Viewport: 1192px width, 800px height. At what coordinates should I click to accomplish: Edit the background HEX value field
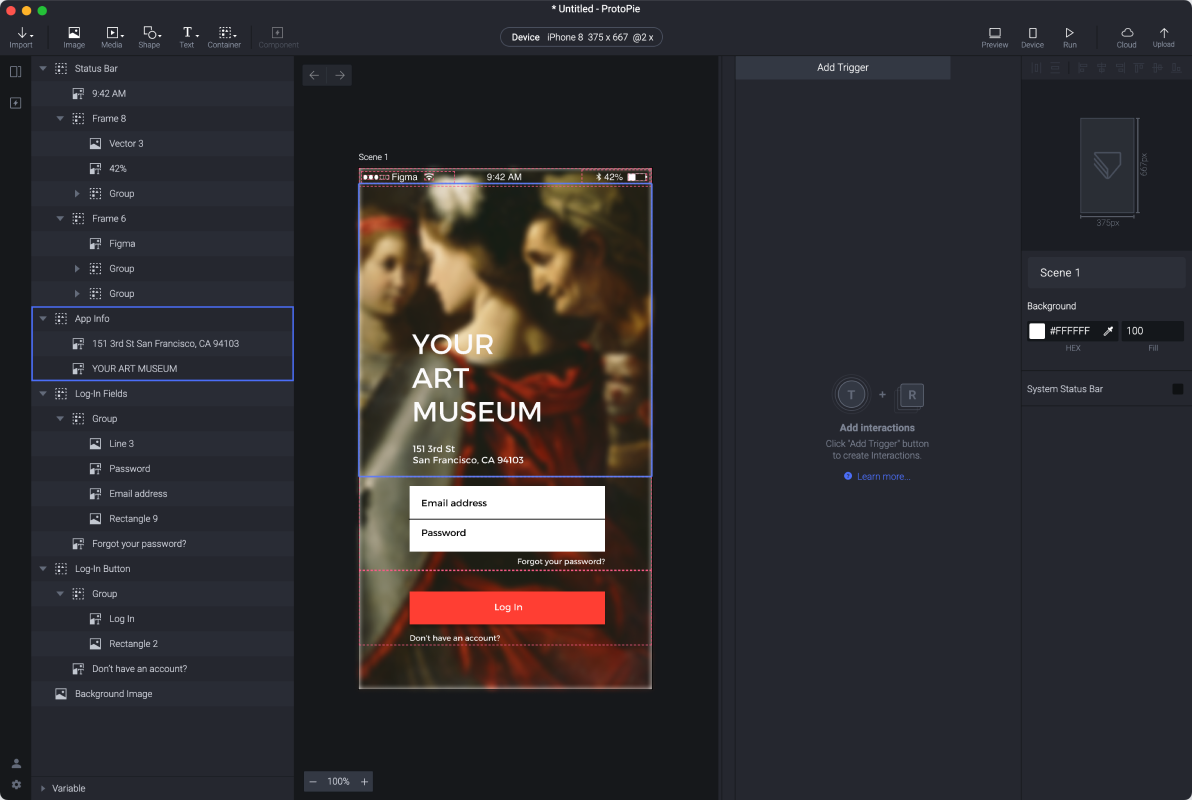coord(1073,331)
